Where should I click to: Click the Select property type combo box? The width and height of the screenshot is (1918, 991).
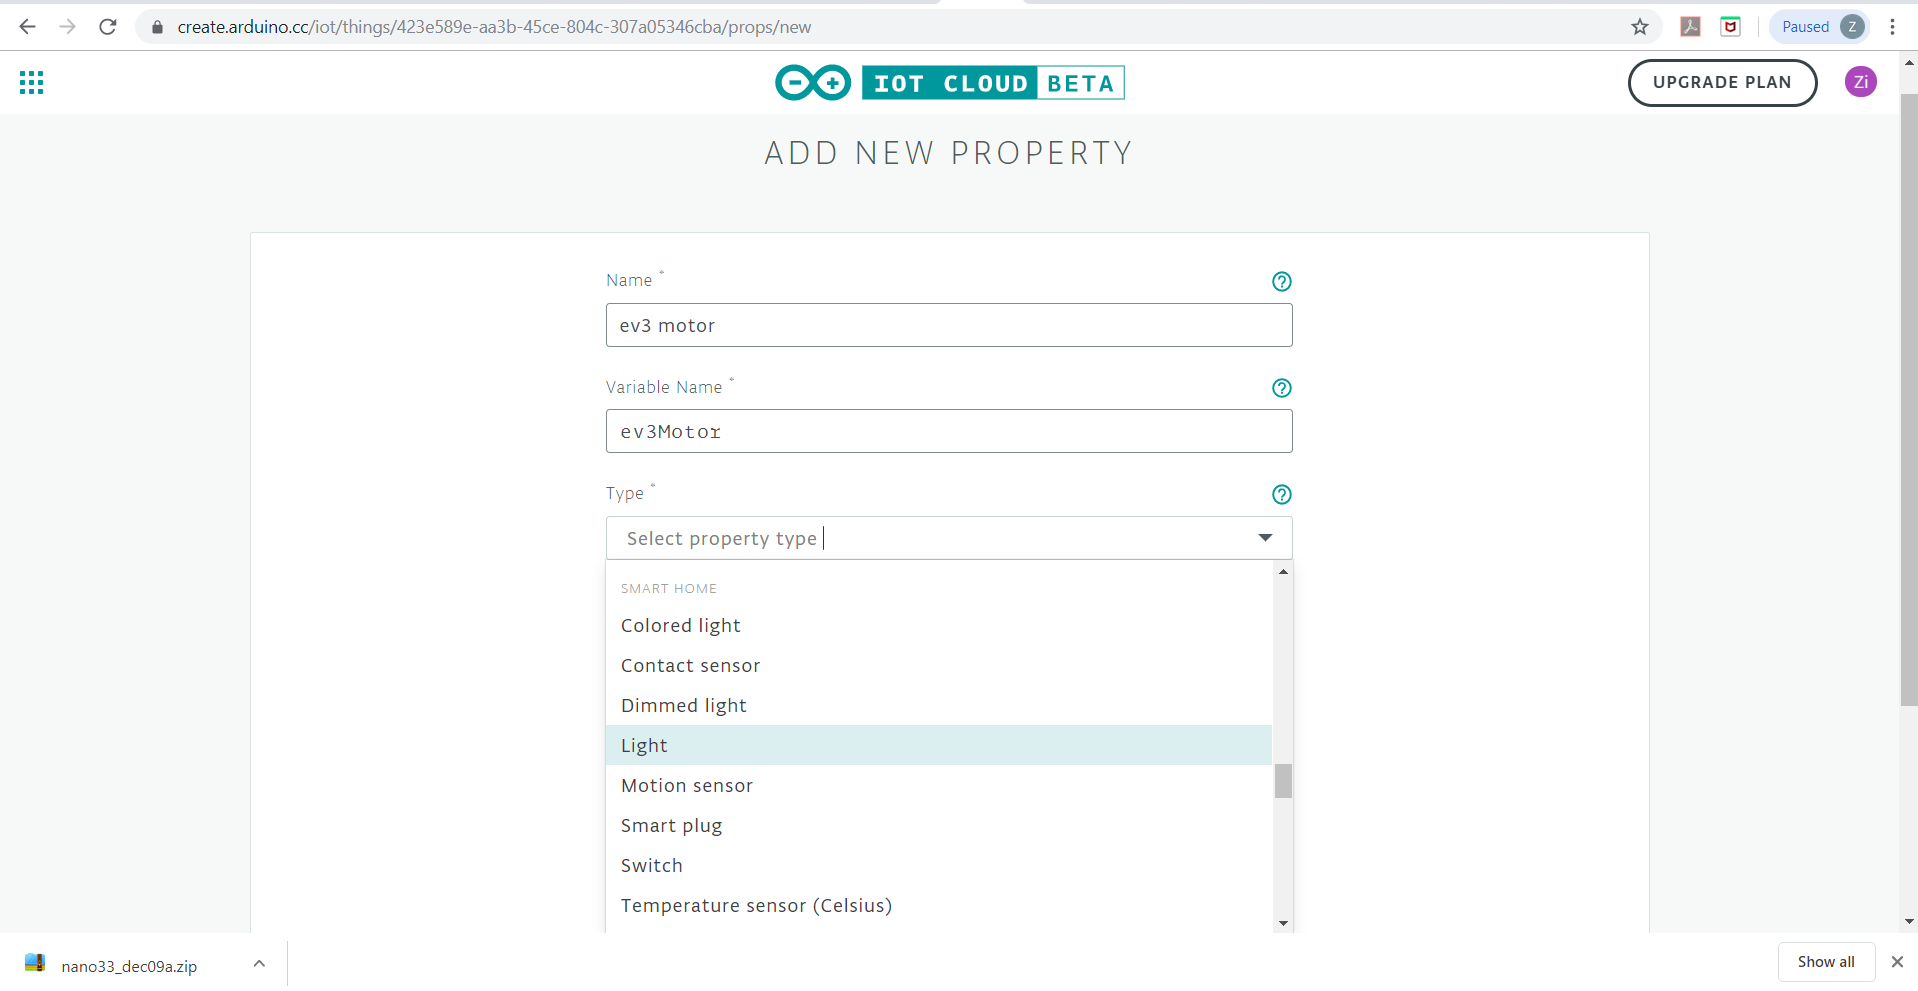click(949, 538)
